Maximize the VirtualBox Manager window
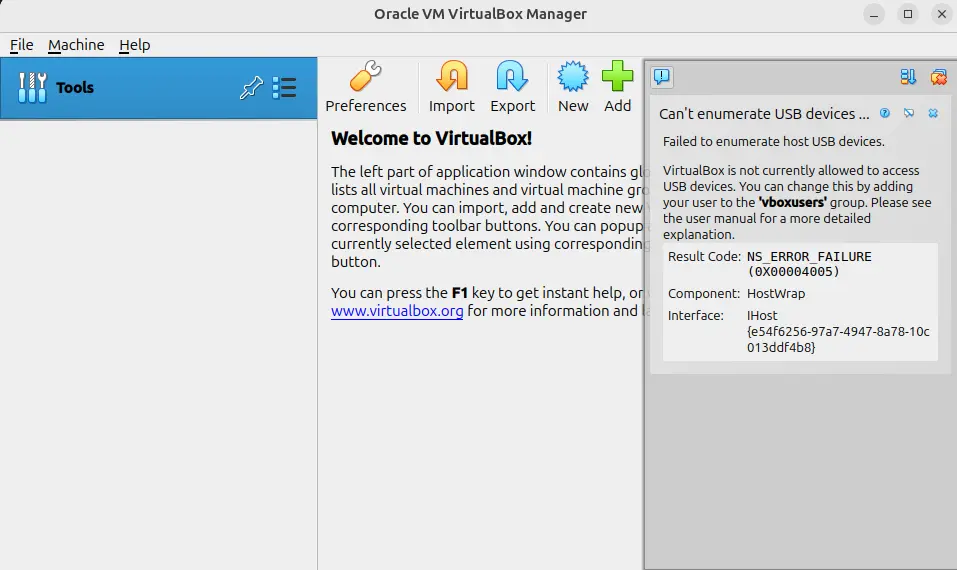957x570 pixels. pyautogui.click(x=908, y=14)
